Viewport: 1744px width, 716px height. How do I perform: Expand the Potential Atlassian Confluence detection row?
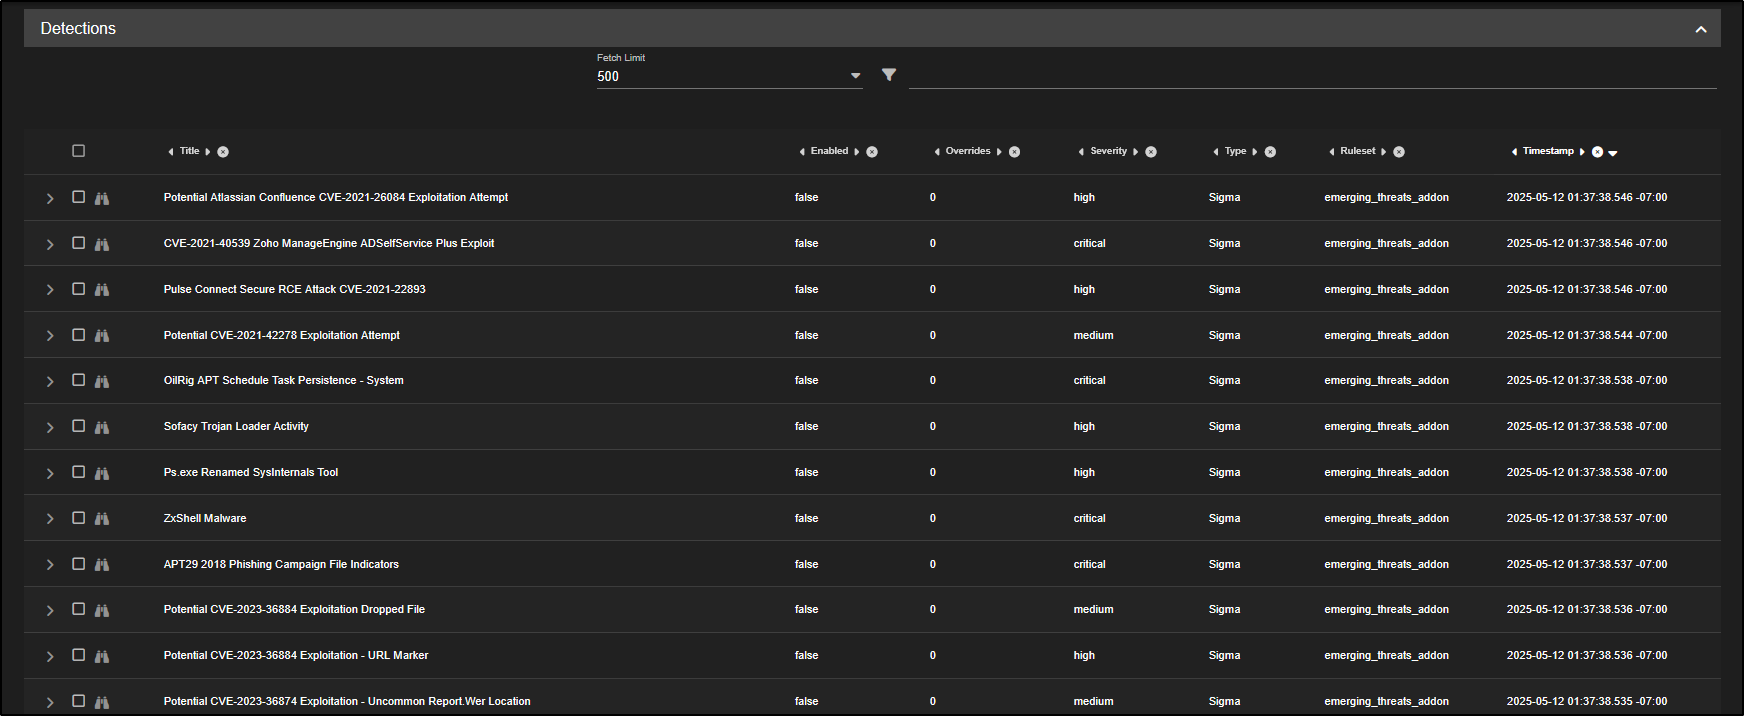tap(50, 198)
